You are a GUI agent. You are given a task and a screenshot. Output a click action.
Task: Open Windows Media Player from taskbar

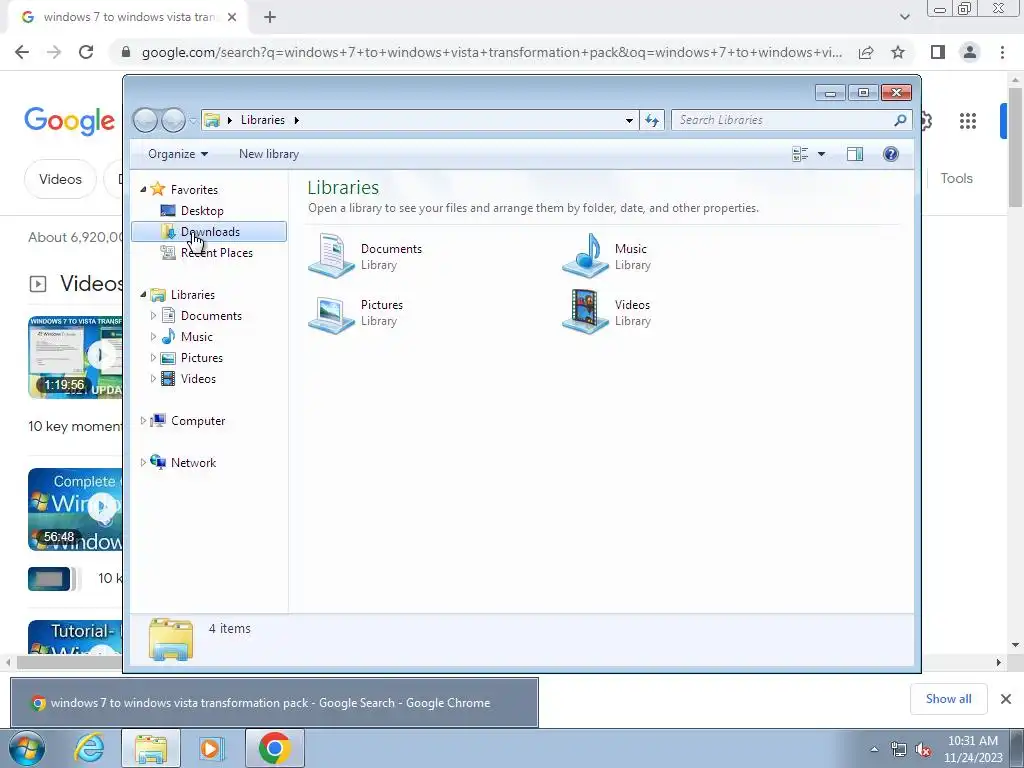tap(211, 748)
